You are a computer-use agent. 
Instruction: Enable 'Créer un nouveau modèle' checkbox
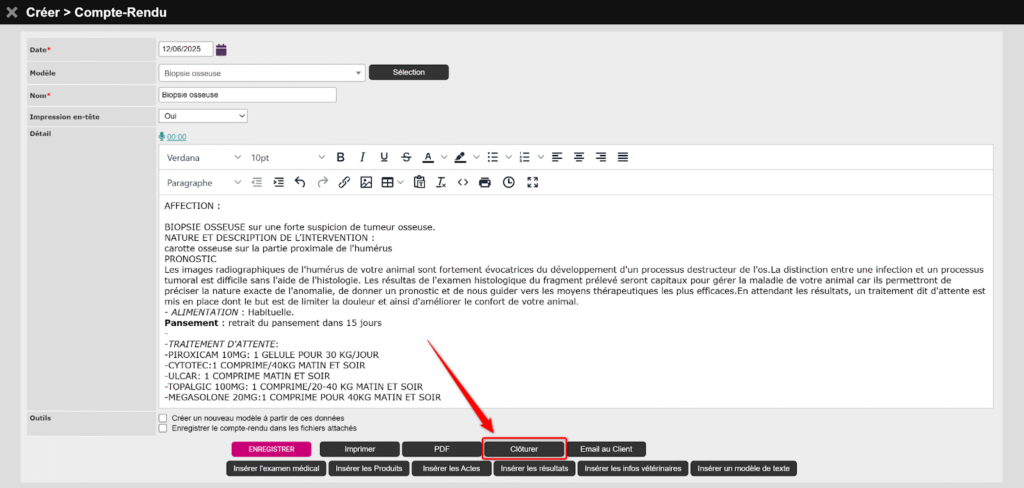pos(163,418)
